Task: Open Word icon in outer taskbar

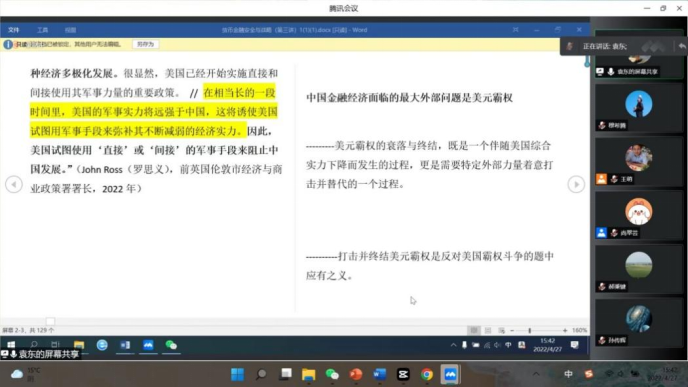Action: [x=380, y=374]
